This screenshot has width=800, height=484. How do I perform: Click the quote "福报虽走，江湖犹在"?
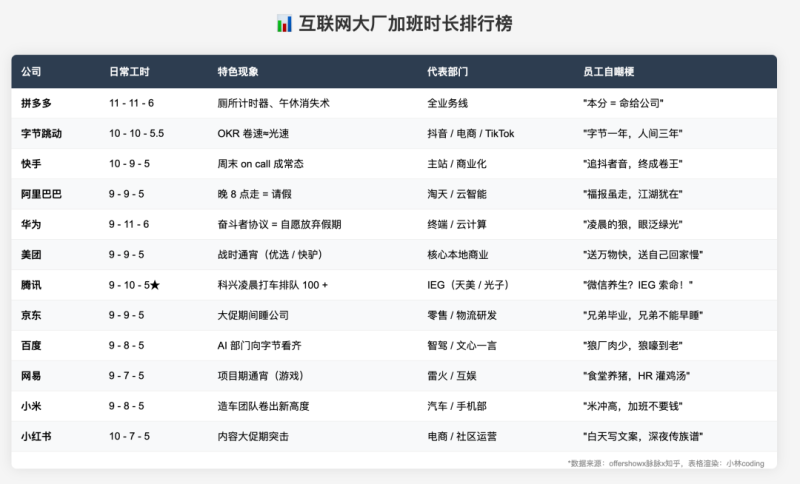(633, 194)
